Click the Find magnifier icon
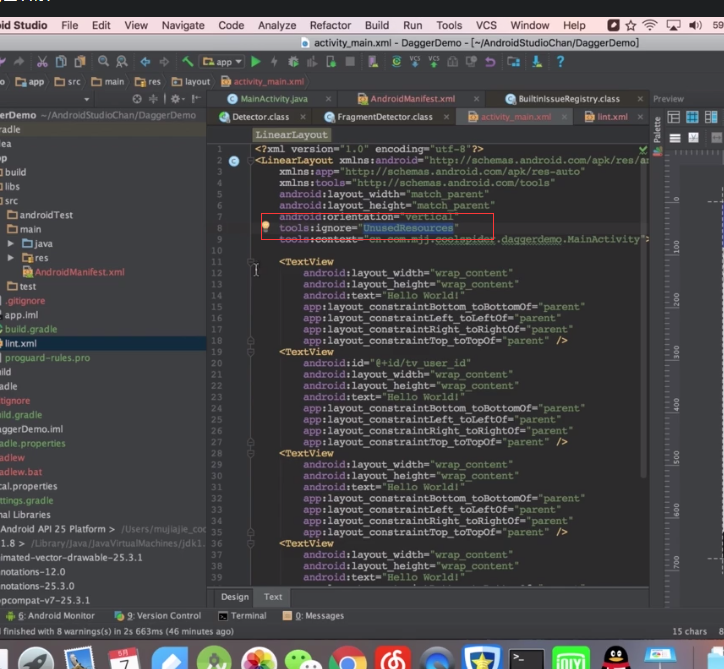 coord(103,61)
